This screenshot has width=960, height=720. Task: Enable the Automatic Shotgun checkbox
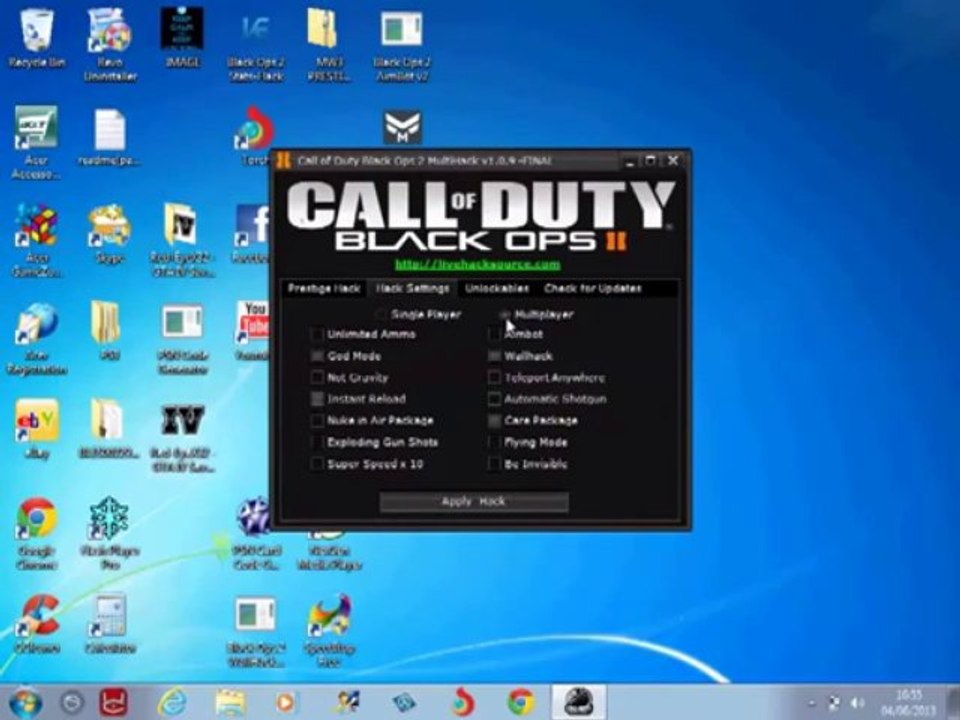tap(494, 399)
